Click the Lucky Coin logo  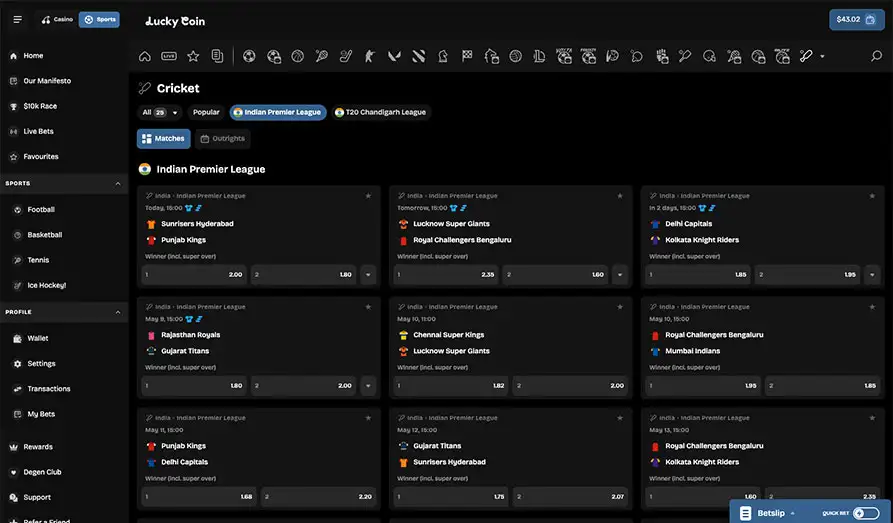[x=175, y=21]
